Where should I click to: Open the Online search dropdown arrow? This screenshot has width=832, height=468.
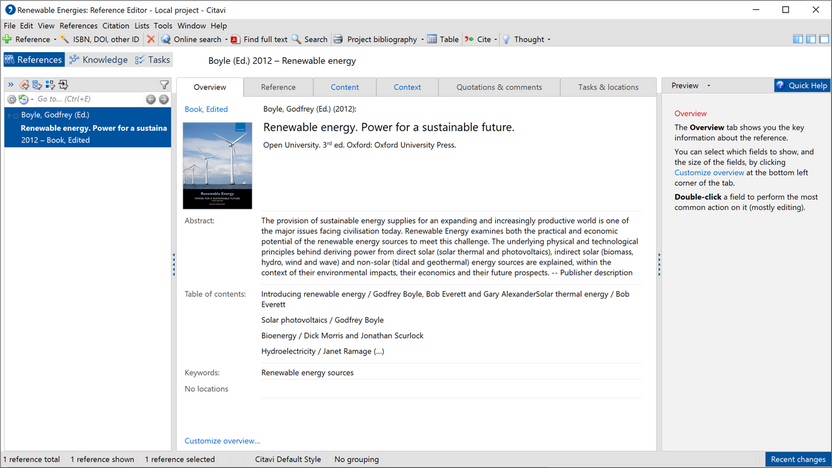(x=226, y=39)
